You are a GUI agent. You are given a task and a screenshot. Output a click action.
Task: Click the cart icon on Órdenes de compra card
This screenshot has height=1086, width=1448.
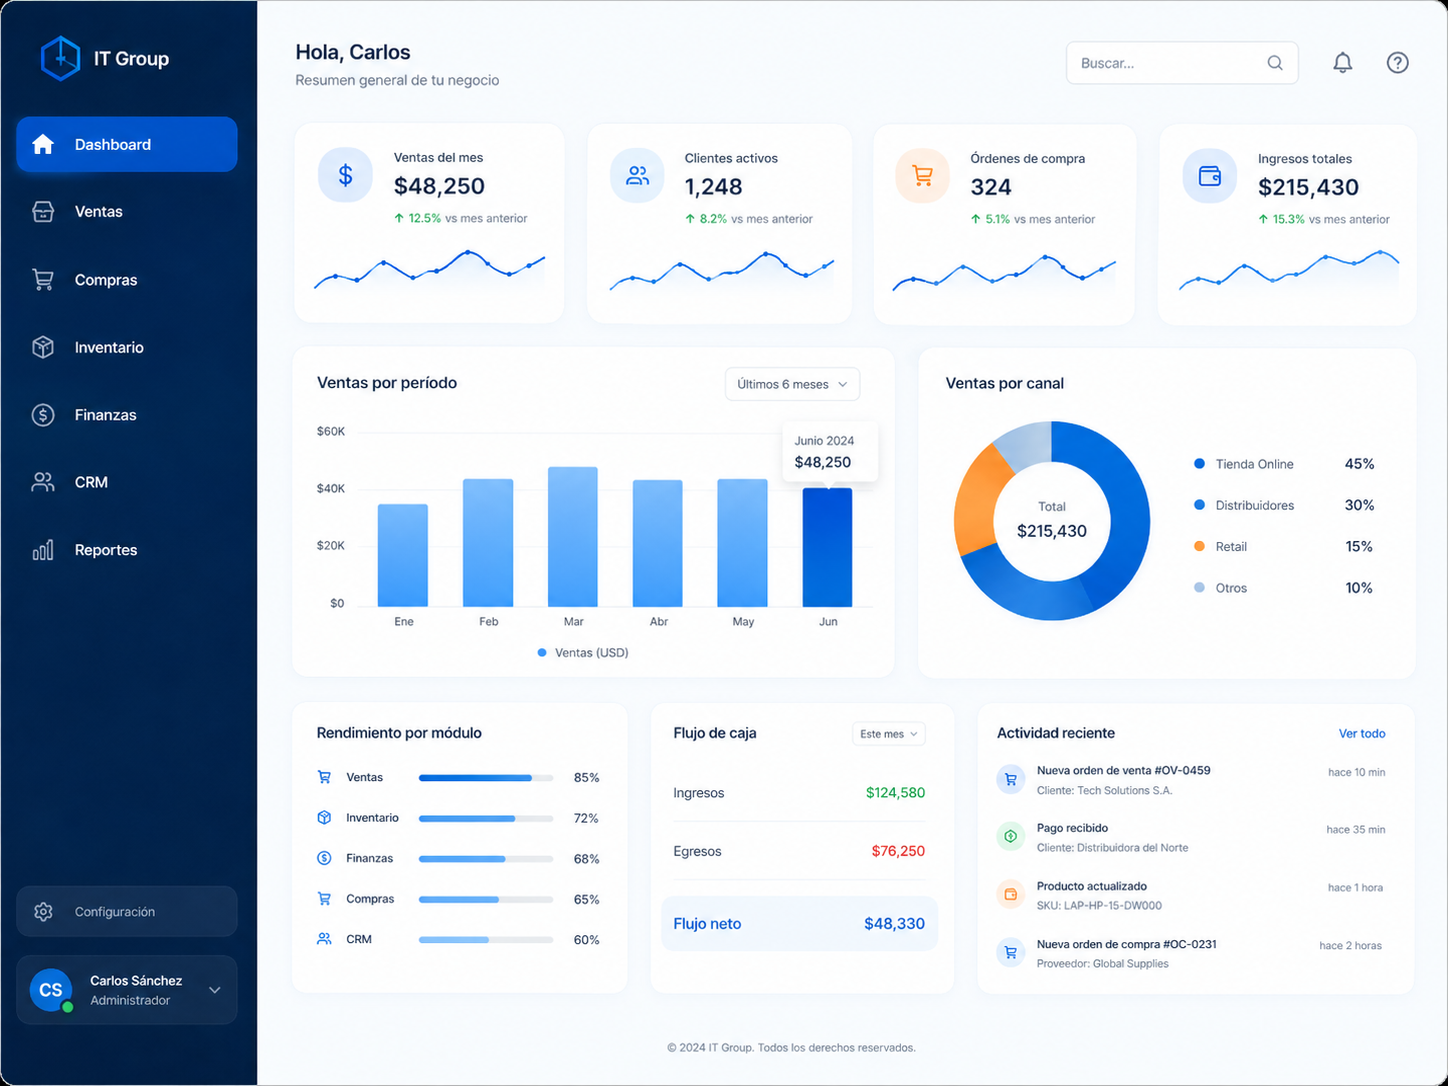coord(922,176)
